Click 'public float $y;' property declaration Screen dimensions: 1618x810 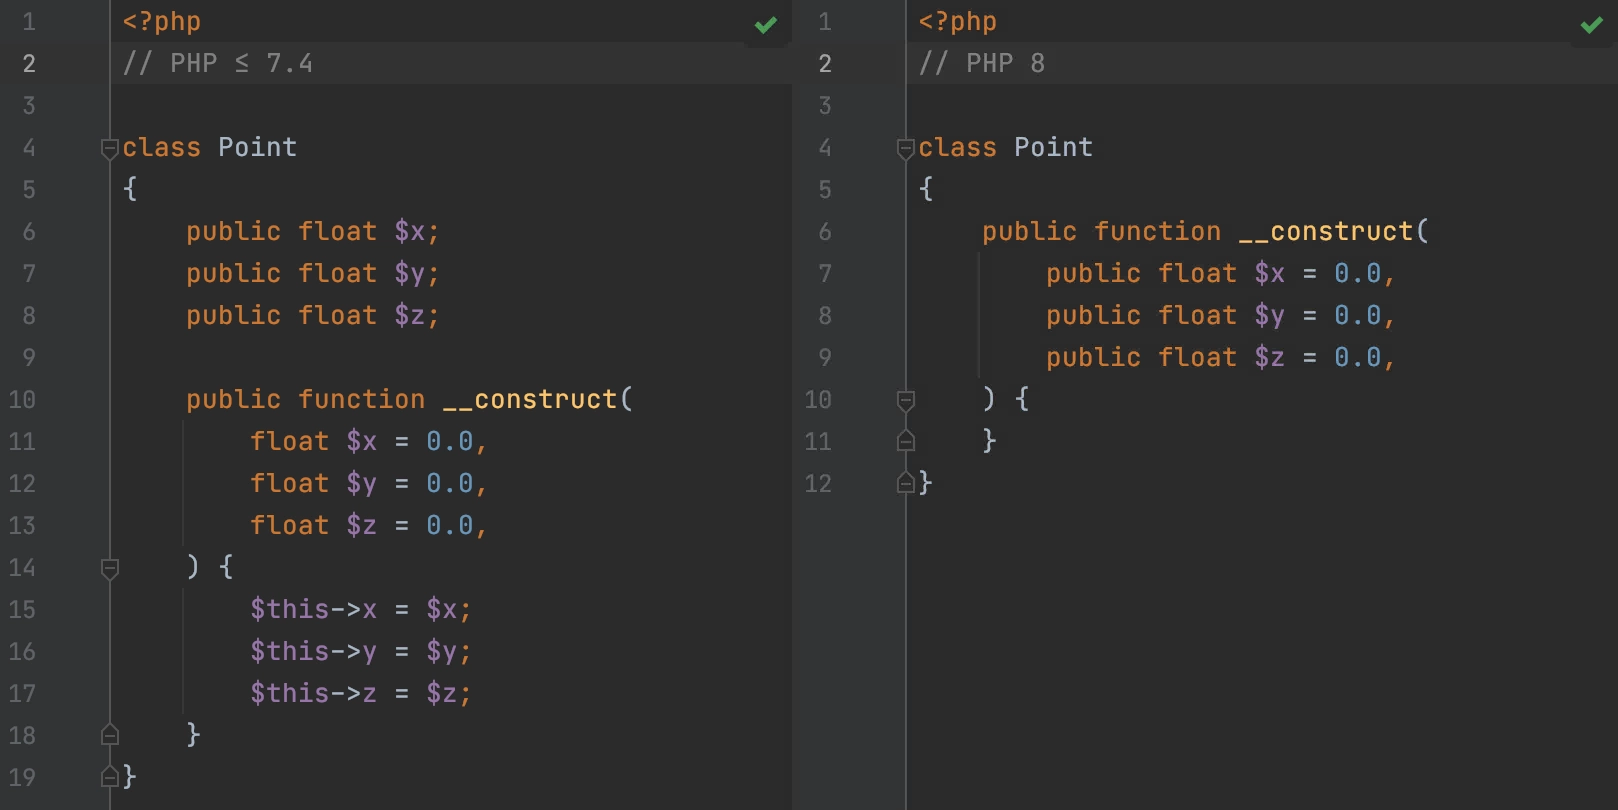click(x=313, y=274)
